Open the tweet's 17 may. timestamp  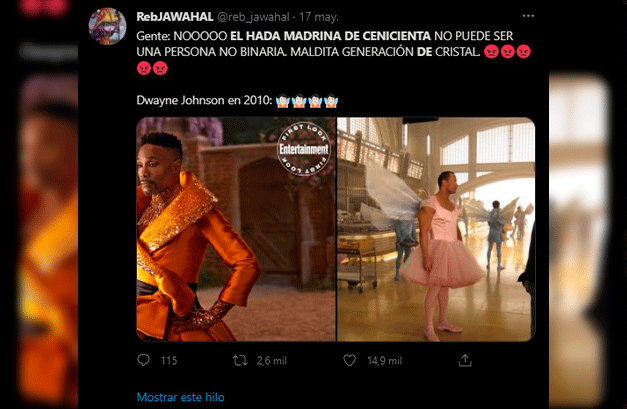(x=319, y=17)
